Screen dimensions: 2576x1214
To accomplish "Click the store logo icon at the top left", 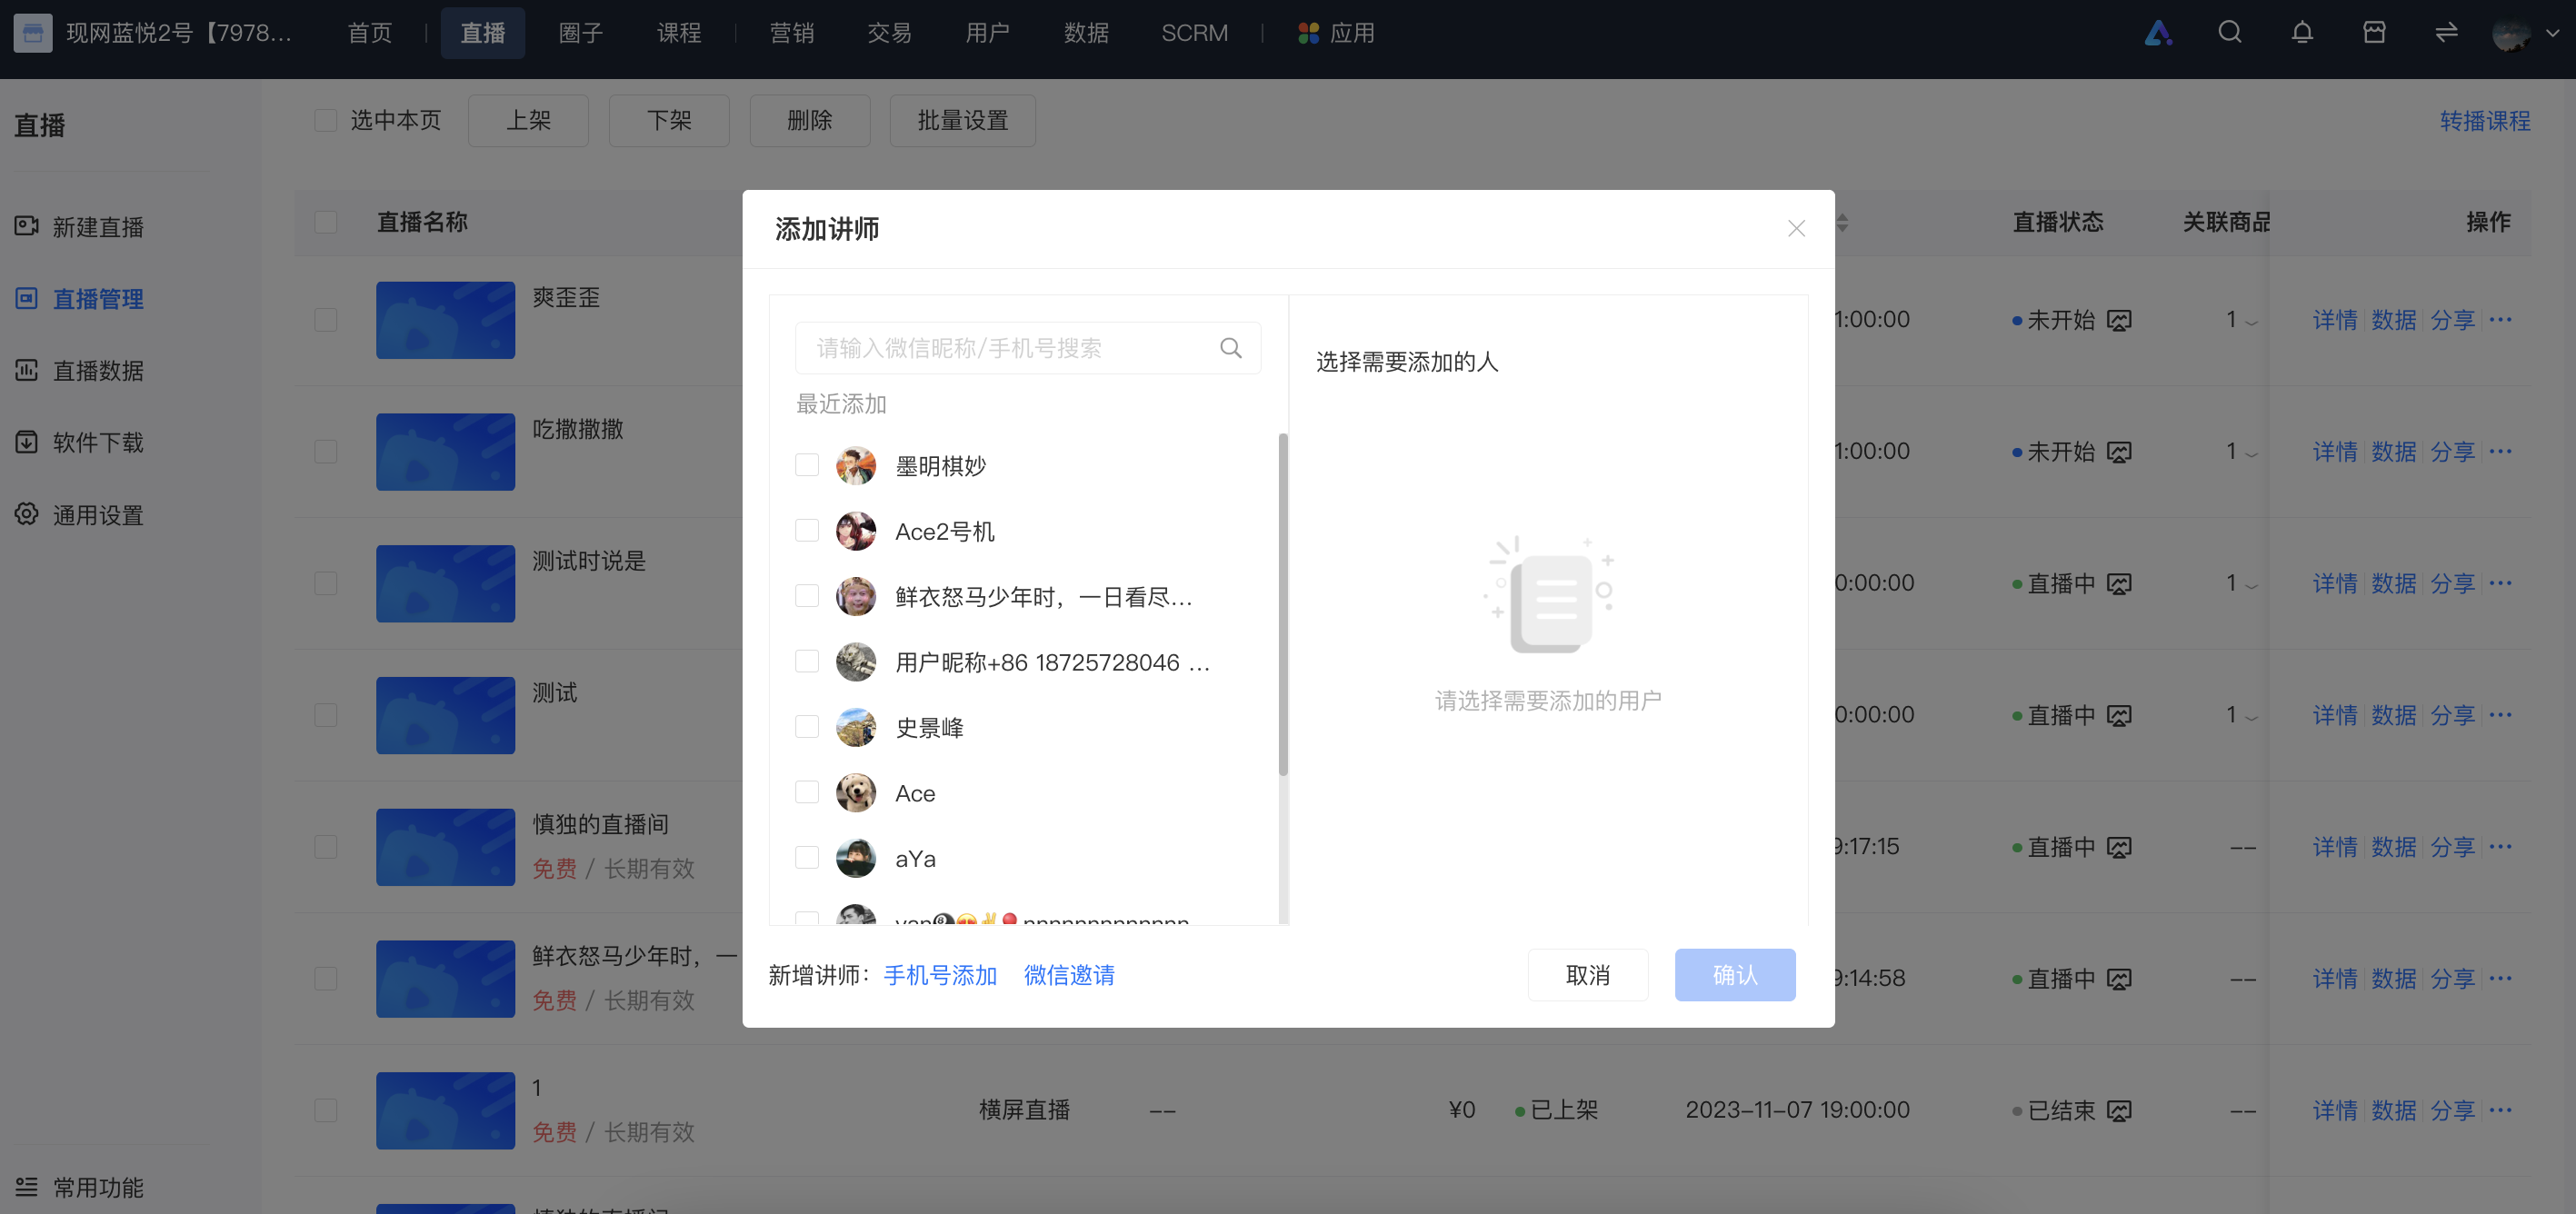I will click(33, 33).
